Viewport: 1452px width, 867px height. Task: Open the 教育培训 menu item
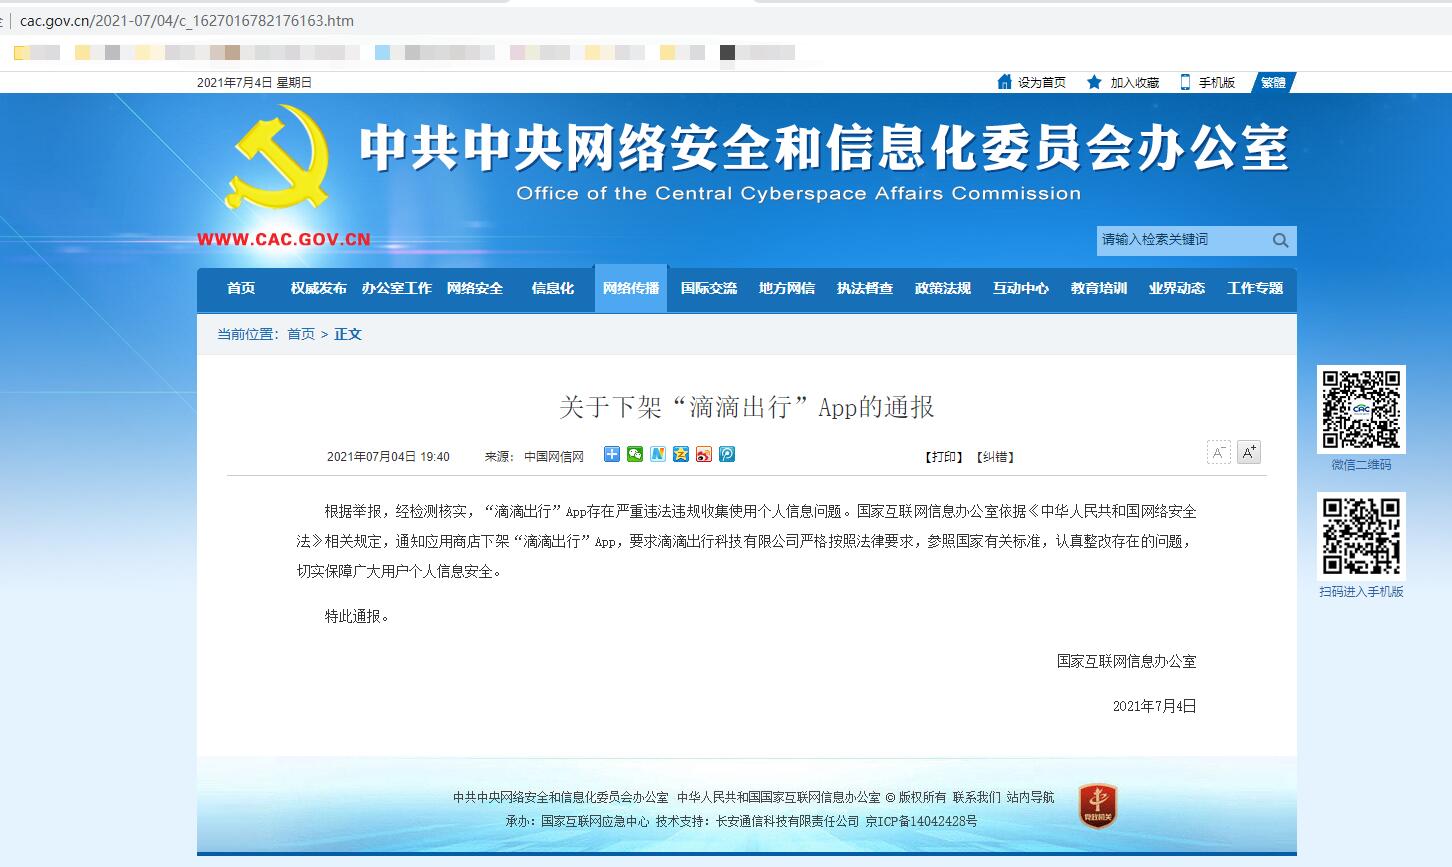point(1099,288)
